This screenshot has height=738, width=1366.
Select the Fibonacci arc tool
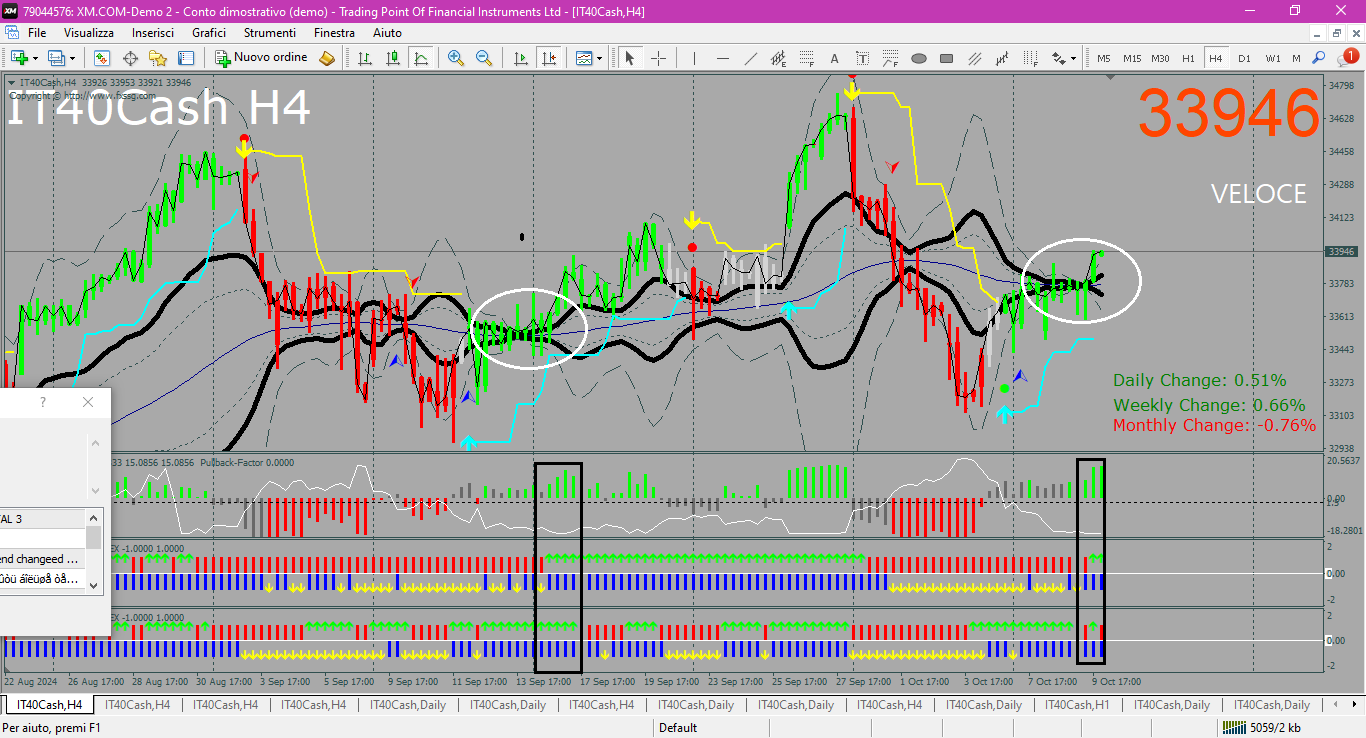[890, 58]
